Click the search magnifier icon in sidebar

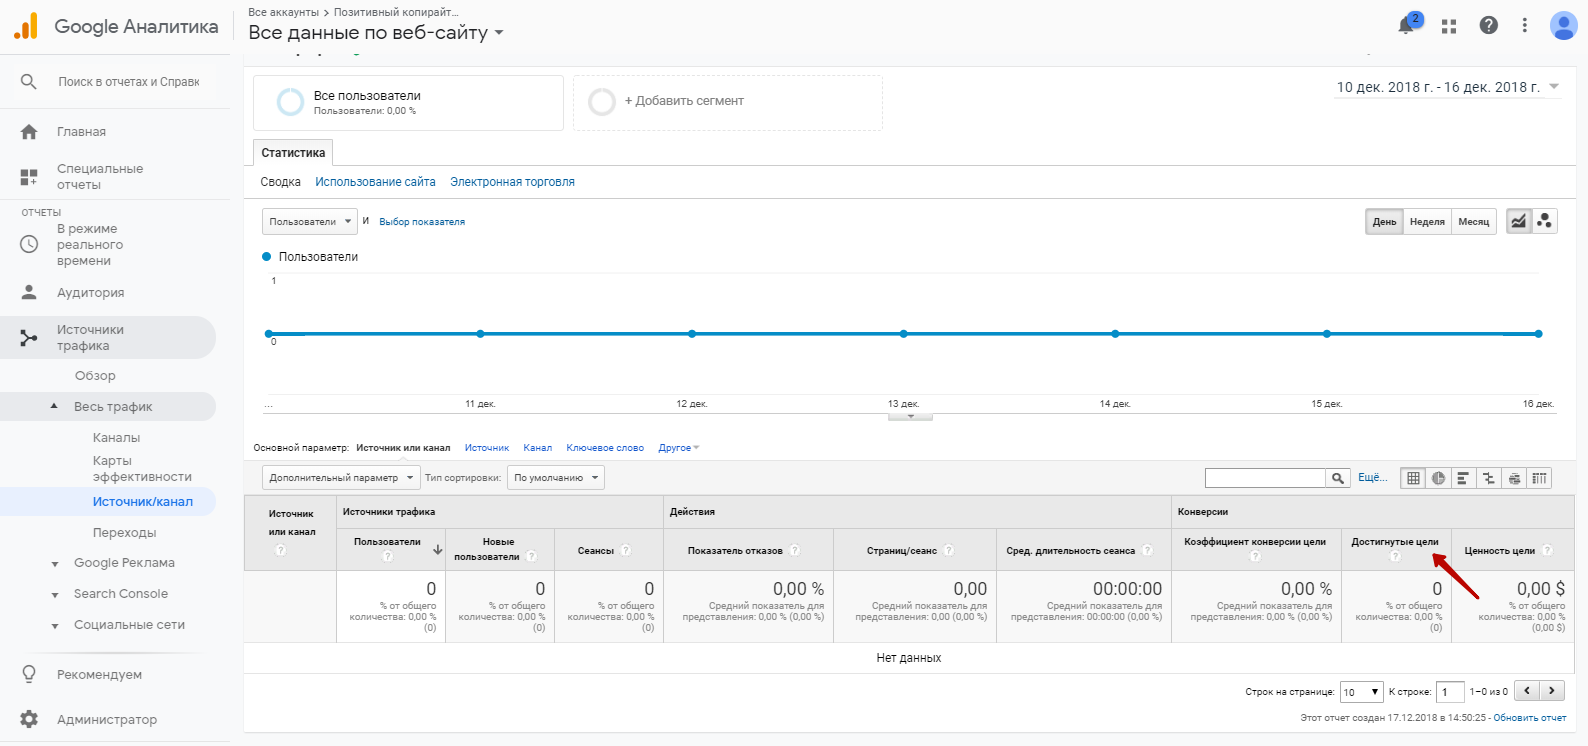29,81
